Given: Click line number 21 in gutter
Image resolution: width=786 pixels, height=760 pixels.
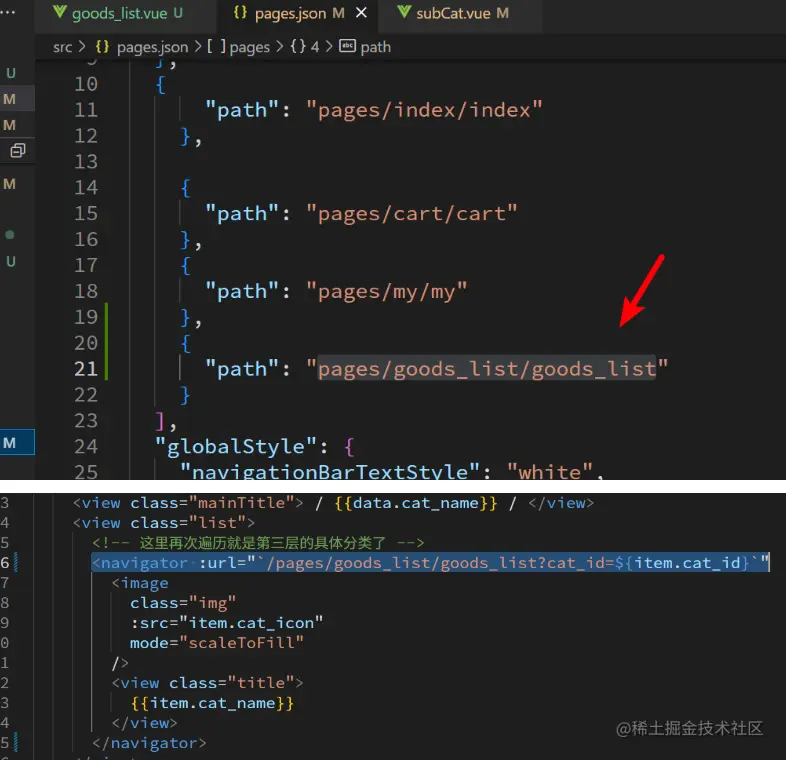Looking at the screenshot, I should pyautogui.click(x=86, y=369).
